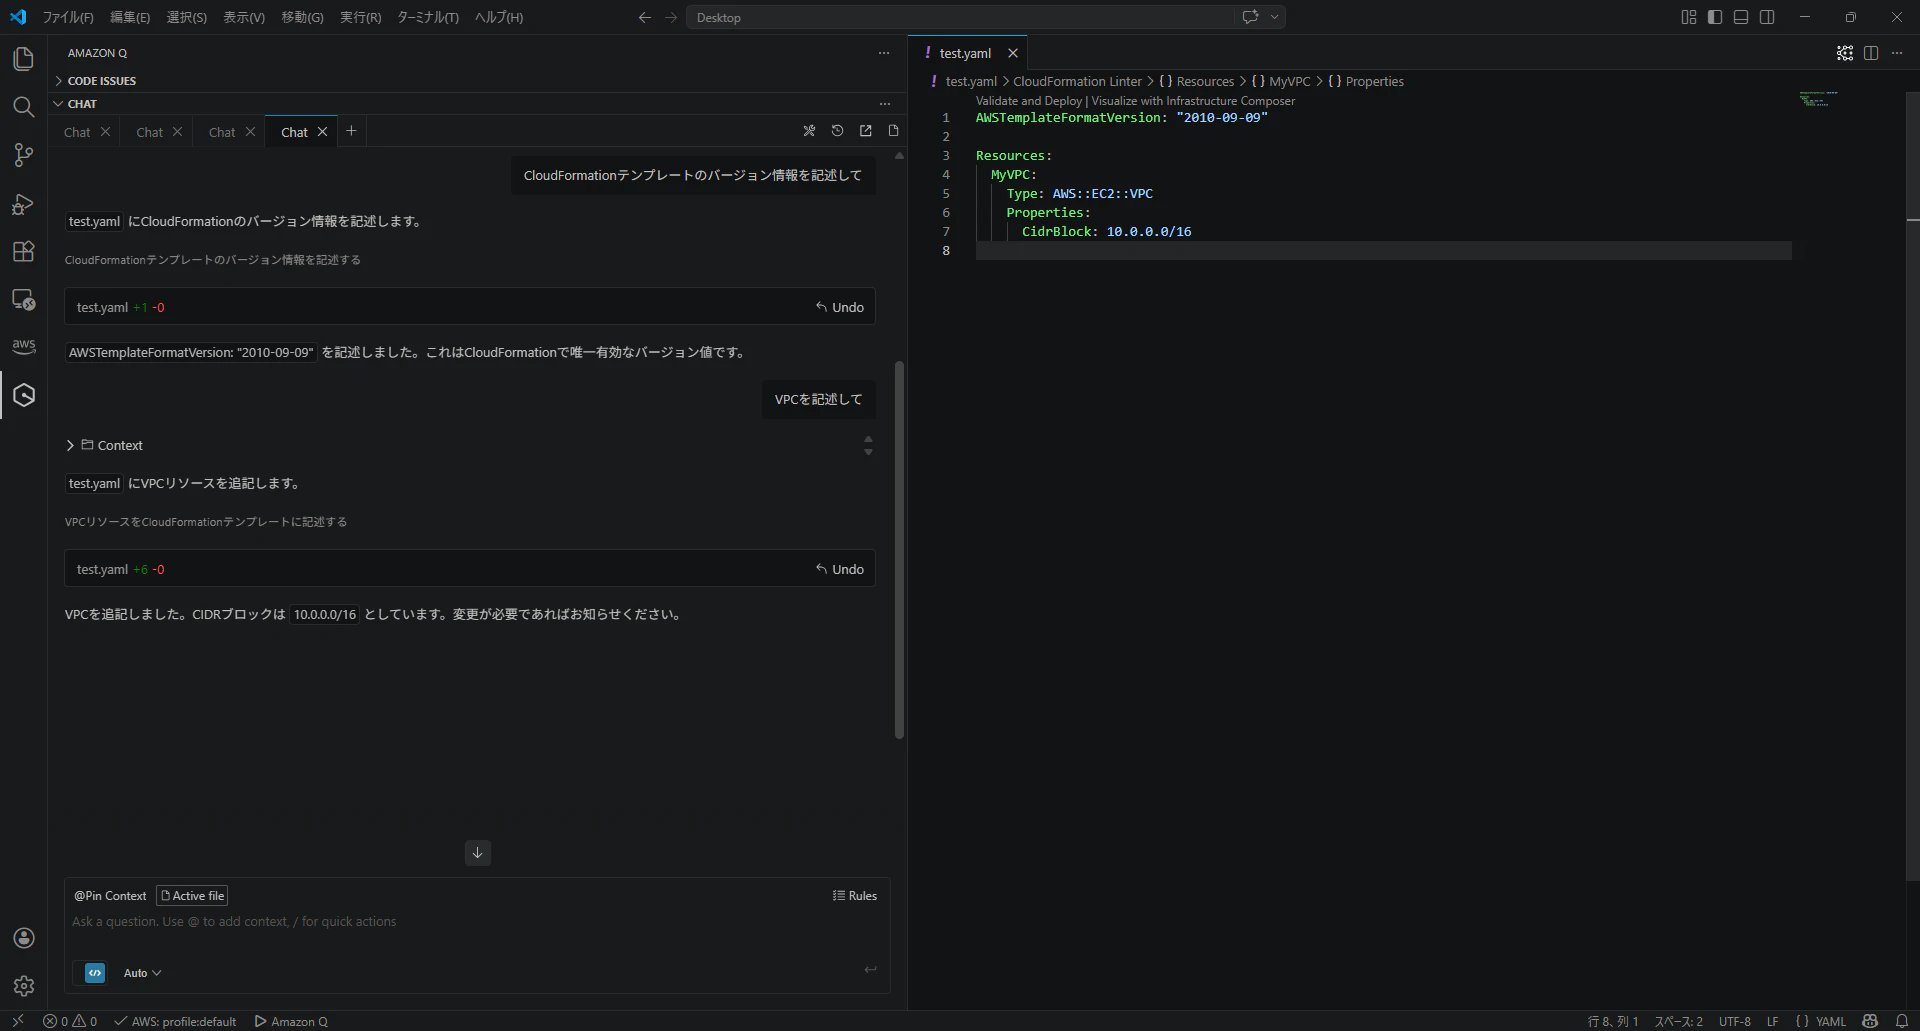Open the Copilot chat icon in command center
This screenshot has height=1031, width=1920.
pyautogui.click(x=1250, y=17)
